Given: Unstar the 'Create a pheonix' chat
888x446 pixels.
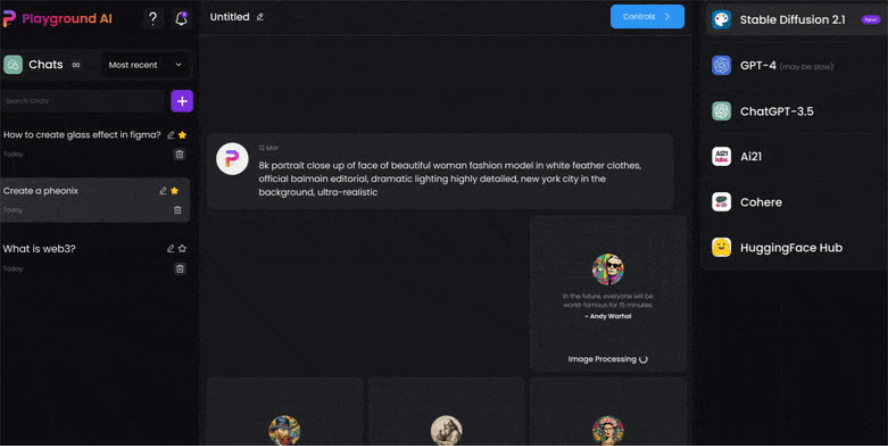Looking at the screenshot, I should click(174, 191).
